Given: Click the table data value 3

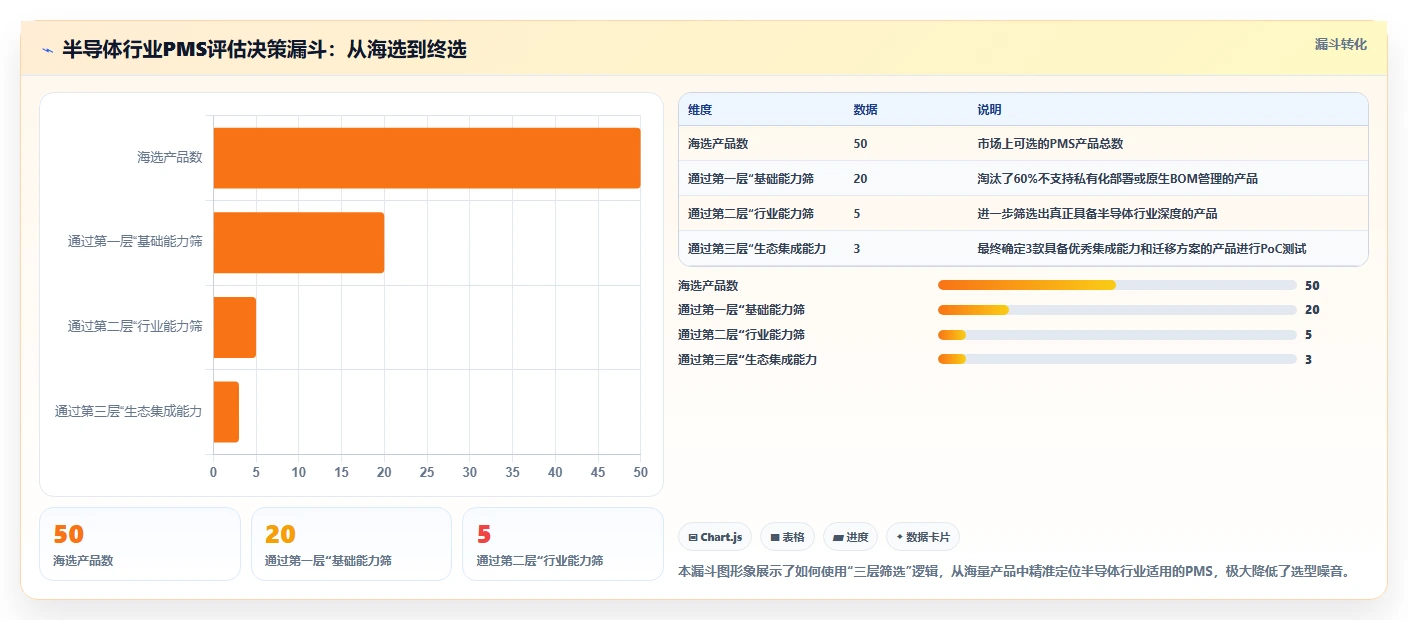Looking at the screenshot, I should (857, 249).
